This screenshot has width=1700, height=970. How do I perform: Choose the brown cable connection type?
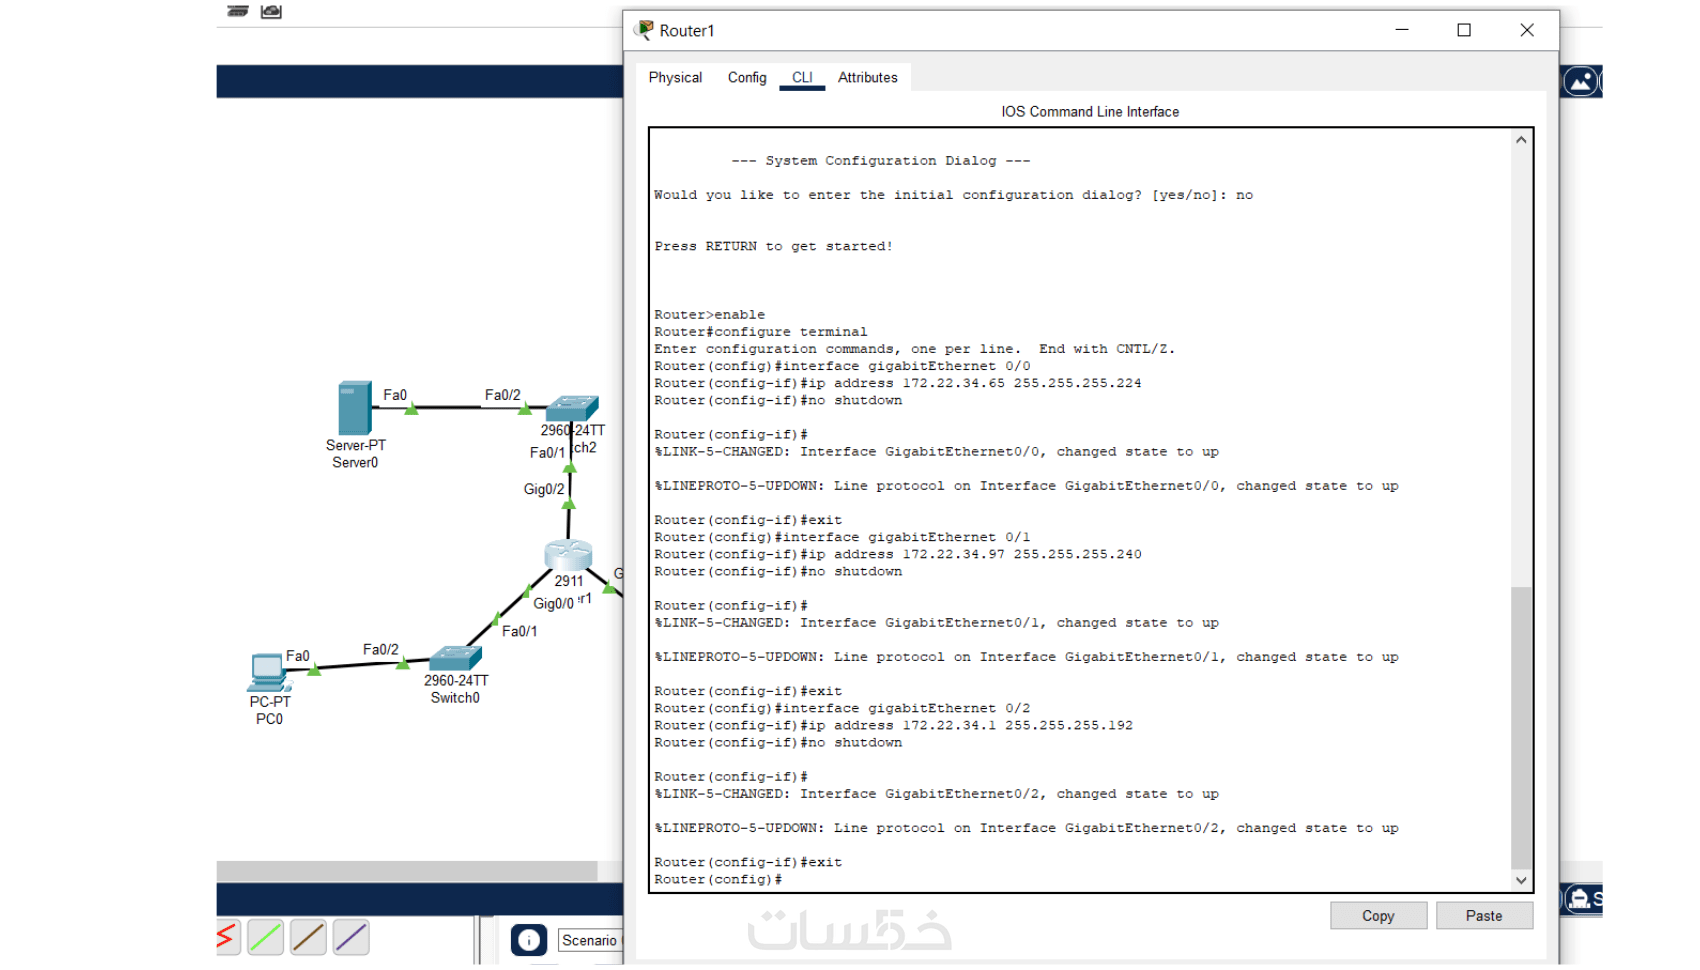(309, 937)
